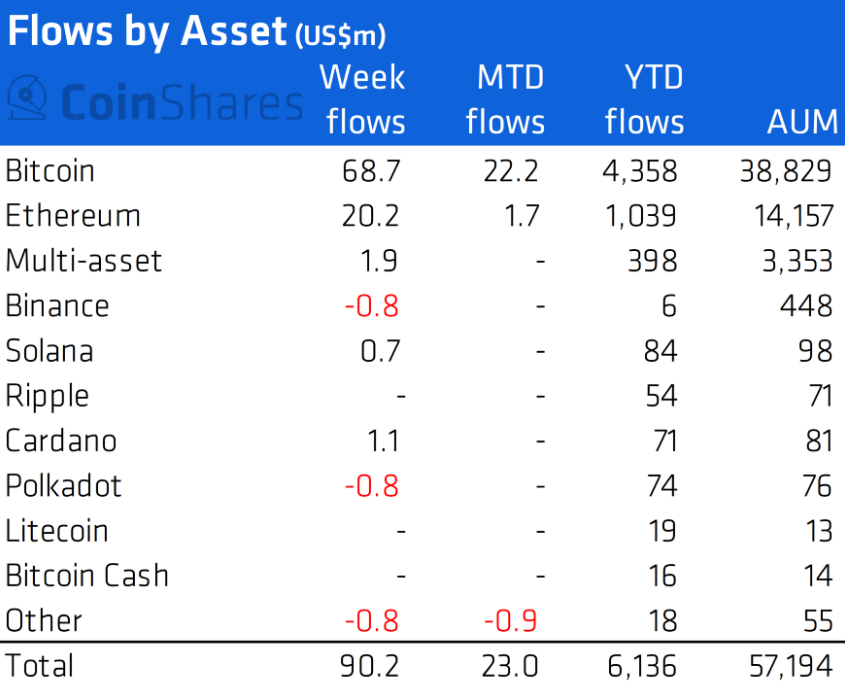Select the Multi-asset row label
845x695 pixels.
84,261
